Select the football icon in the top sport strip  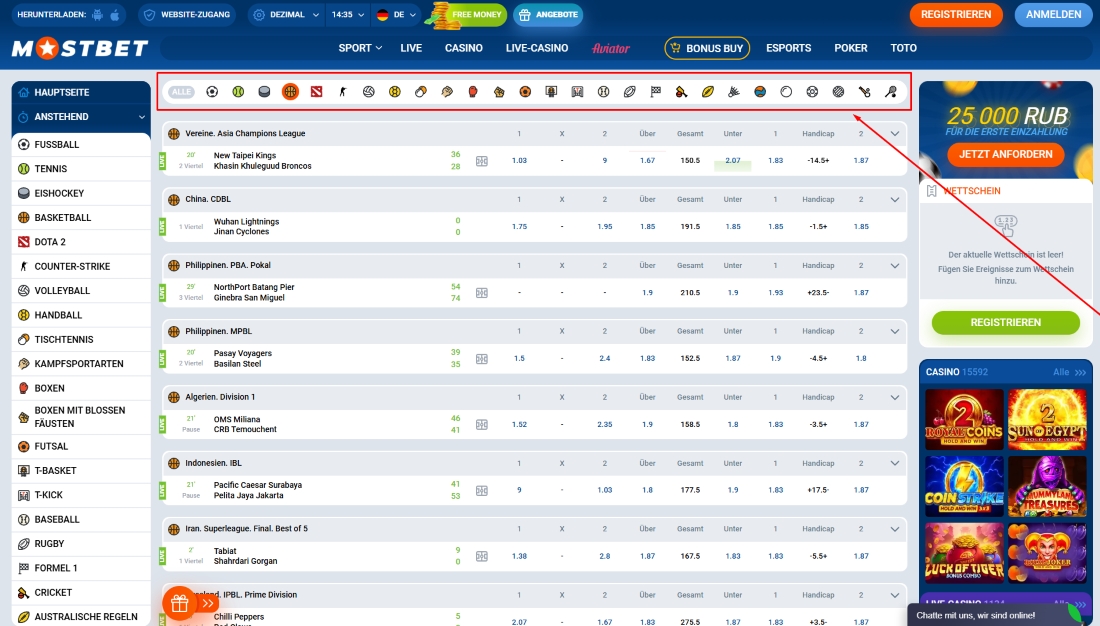[212, 92]
